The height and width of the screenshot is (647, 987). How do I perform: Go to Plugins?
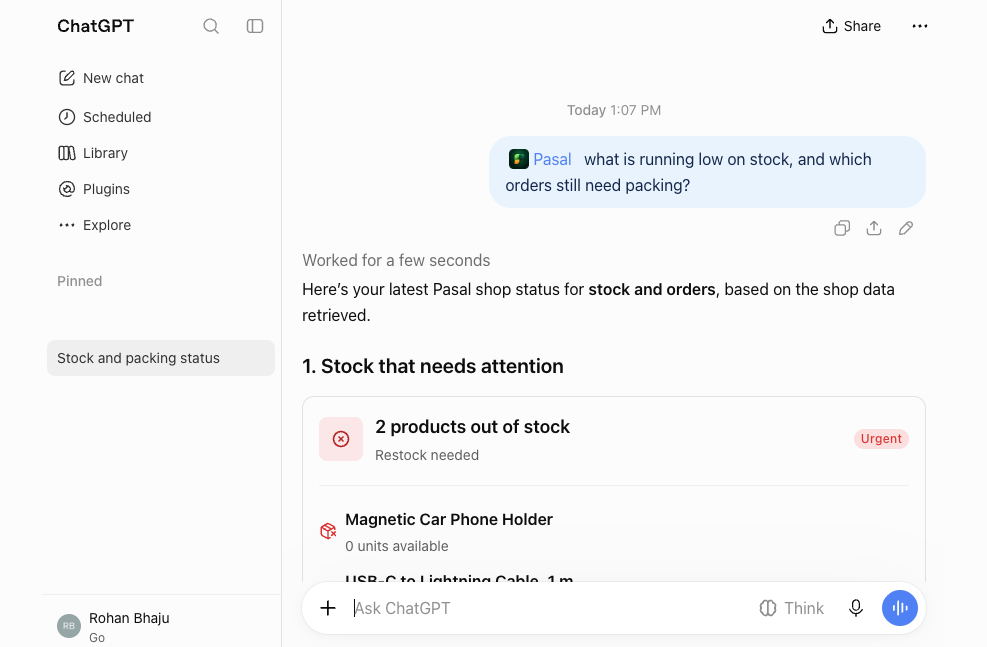[94, 189]
